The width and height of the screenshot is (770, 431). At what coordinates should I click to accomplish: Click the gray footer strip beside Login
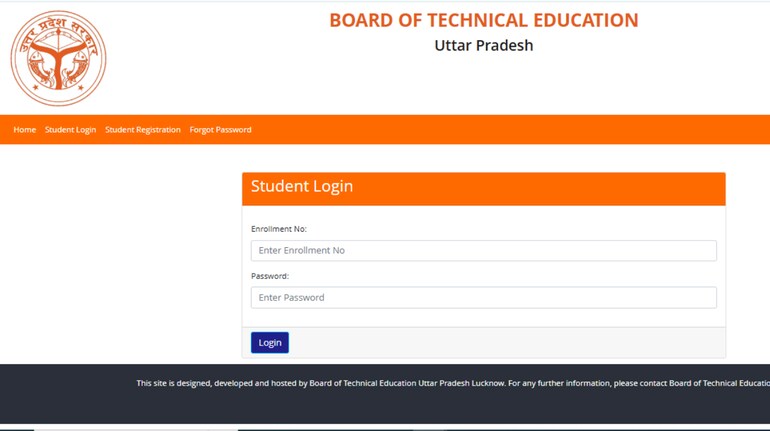coord(500,343)
